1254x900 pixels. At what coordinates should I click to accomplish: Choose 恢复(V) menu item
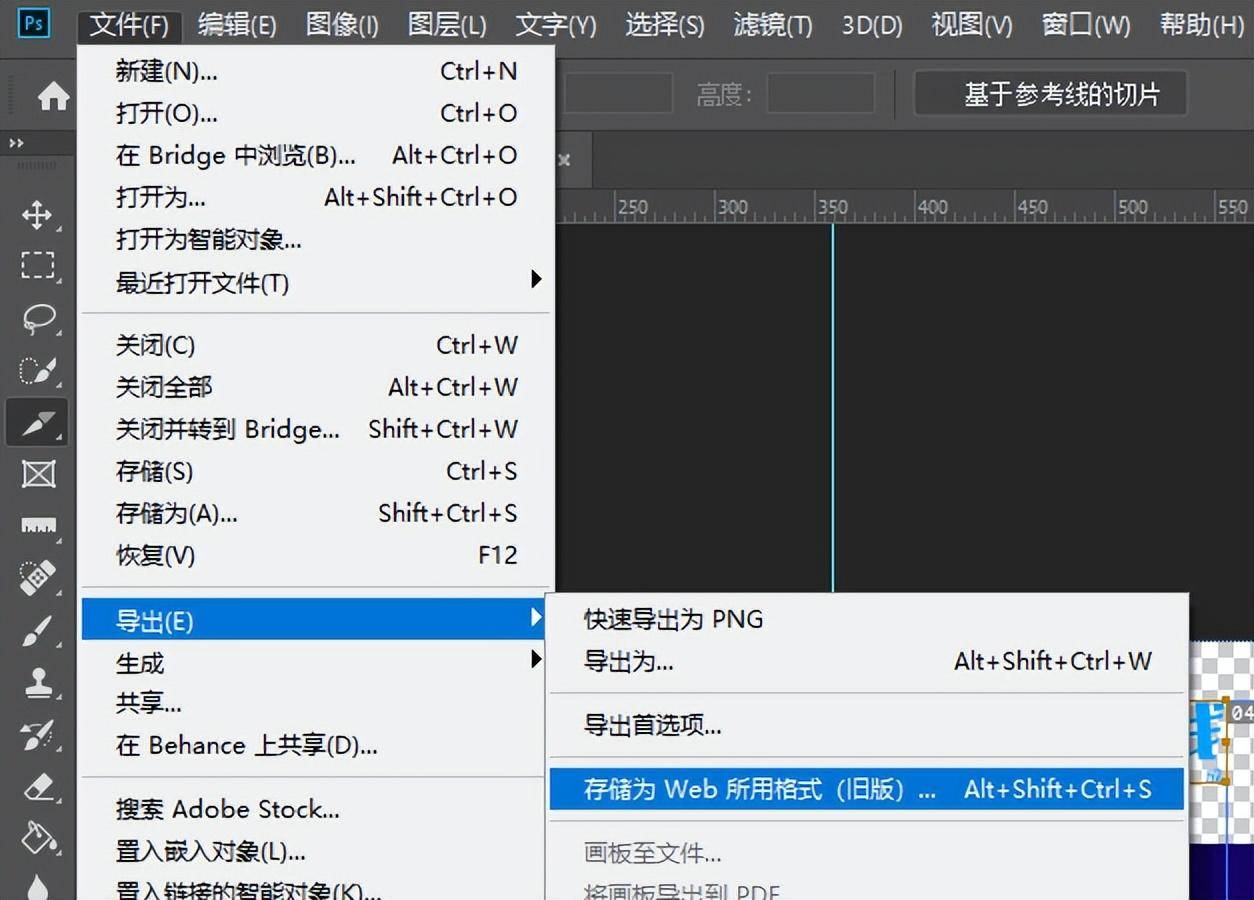pos(316,555)
